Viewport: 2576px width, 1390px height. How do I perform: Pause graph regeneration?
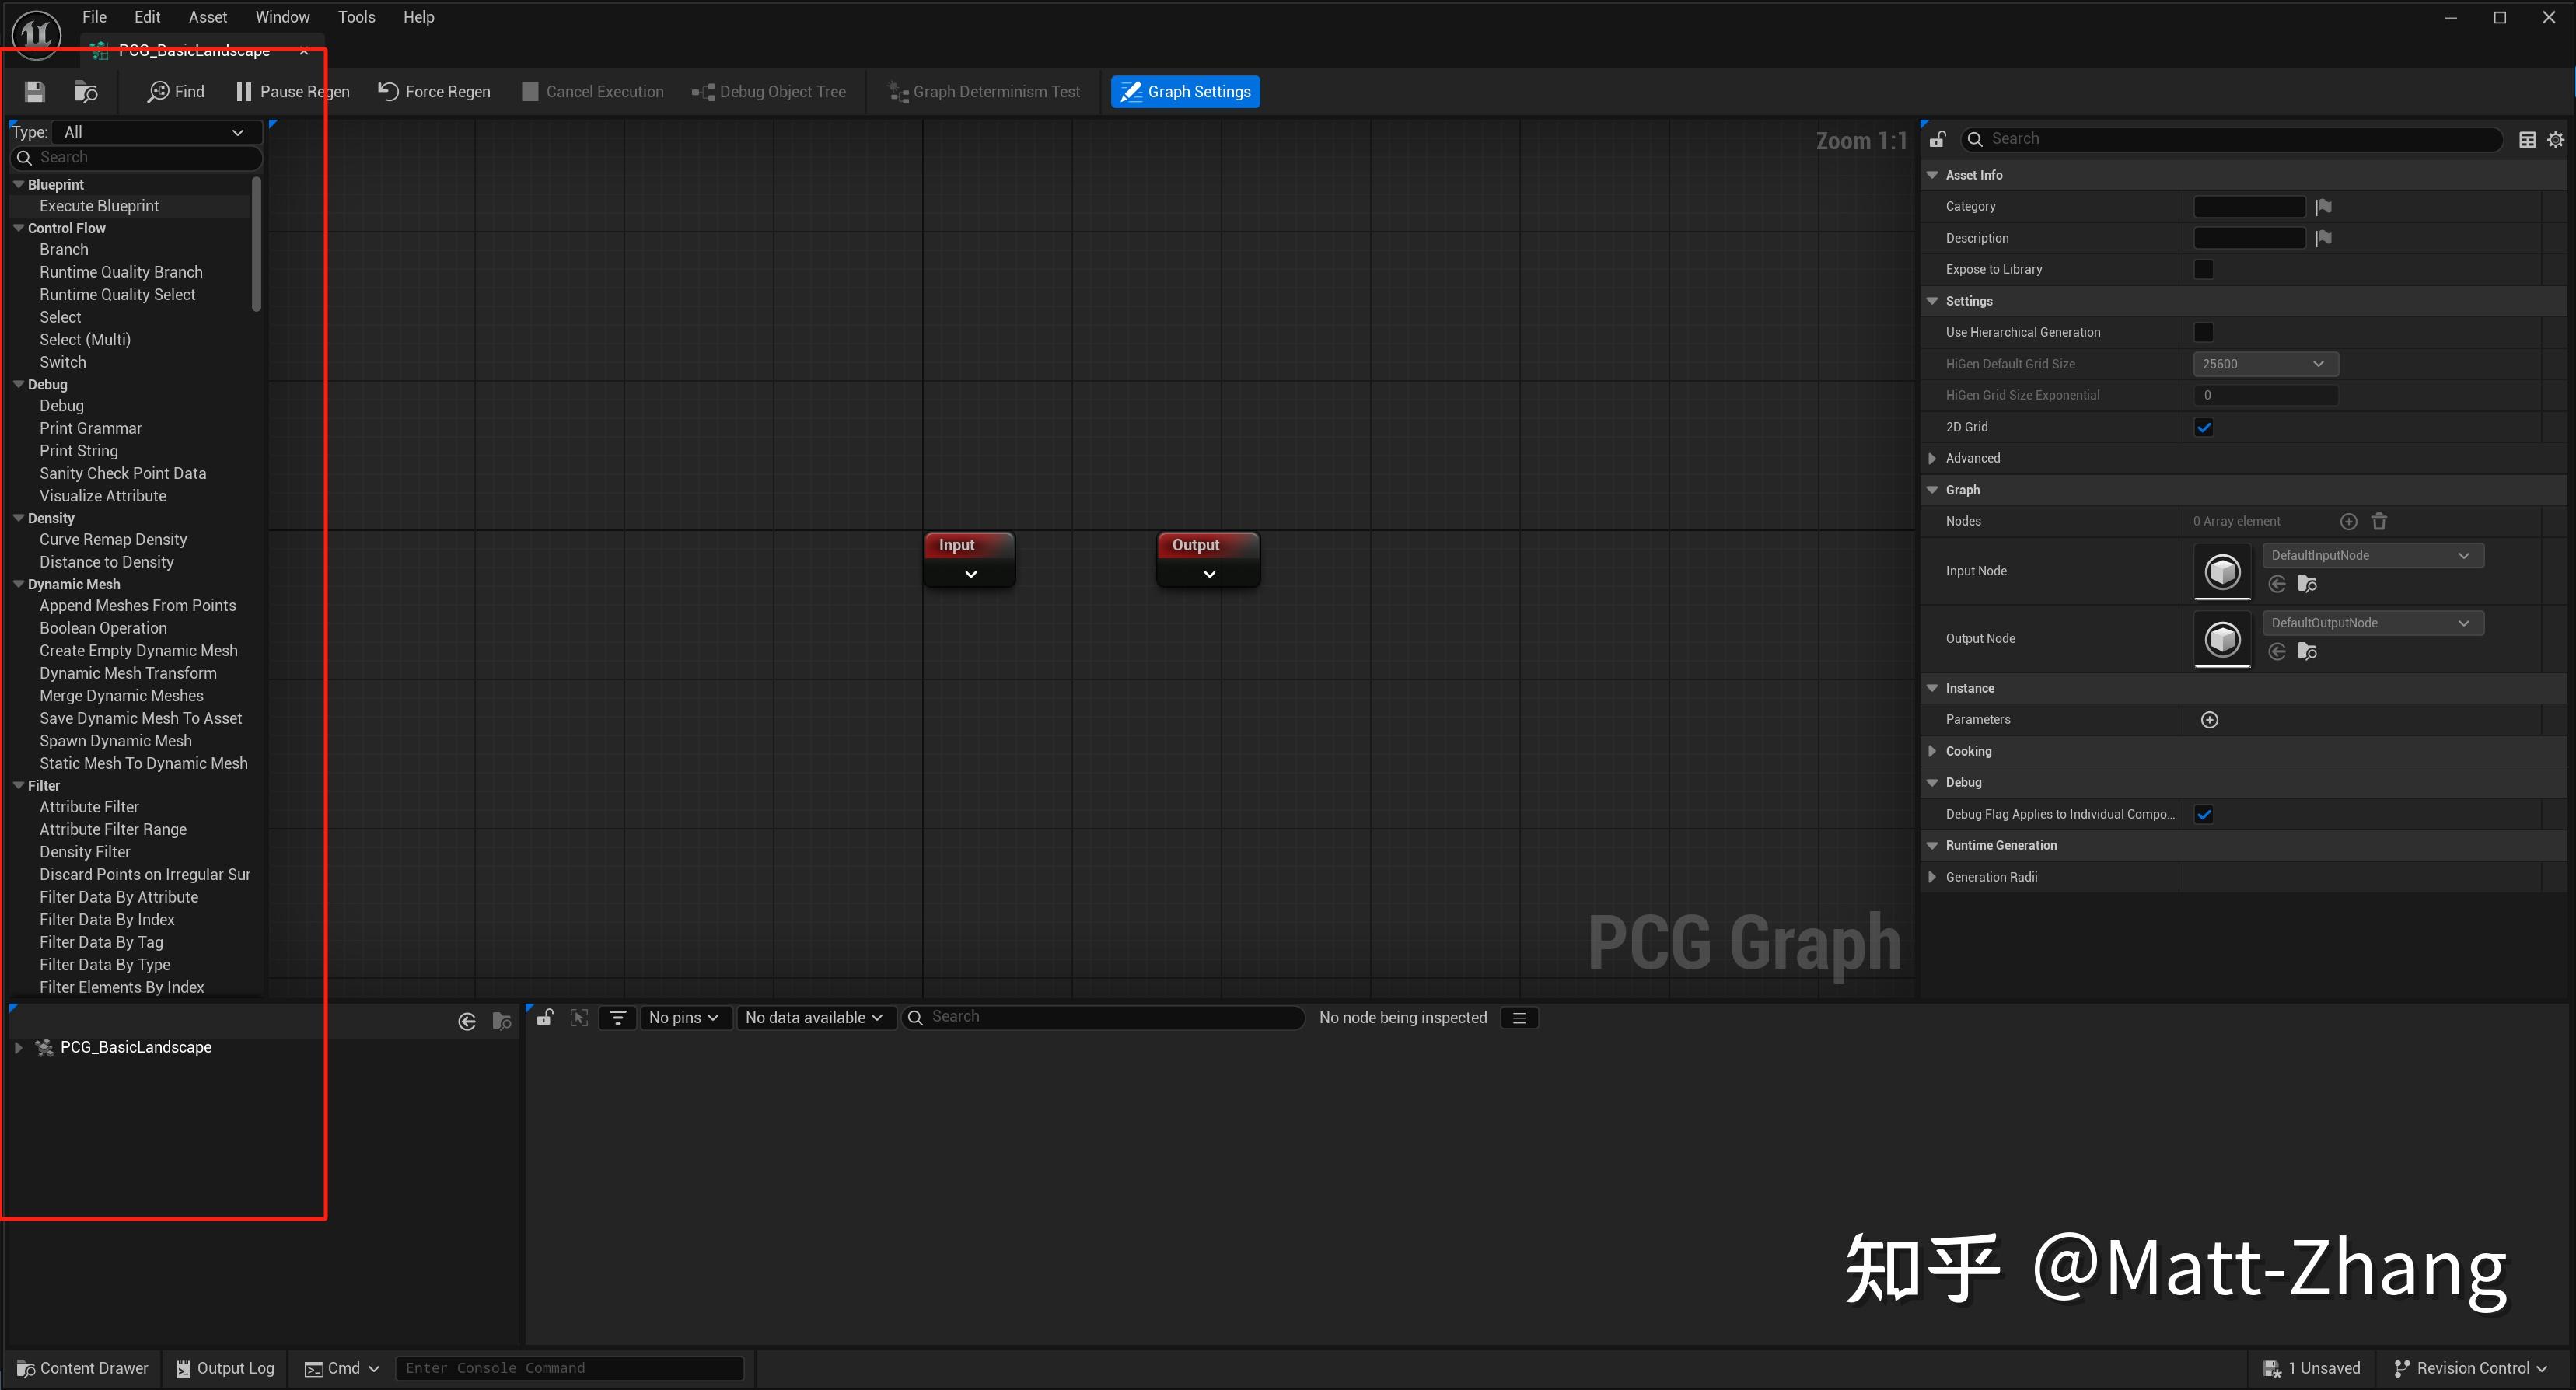click(292, 92)
